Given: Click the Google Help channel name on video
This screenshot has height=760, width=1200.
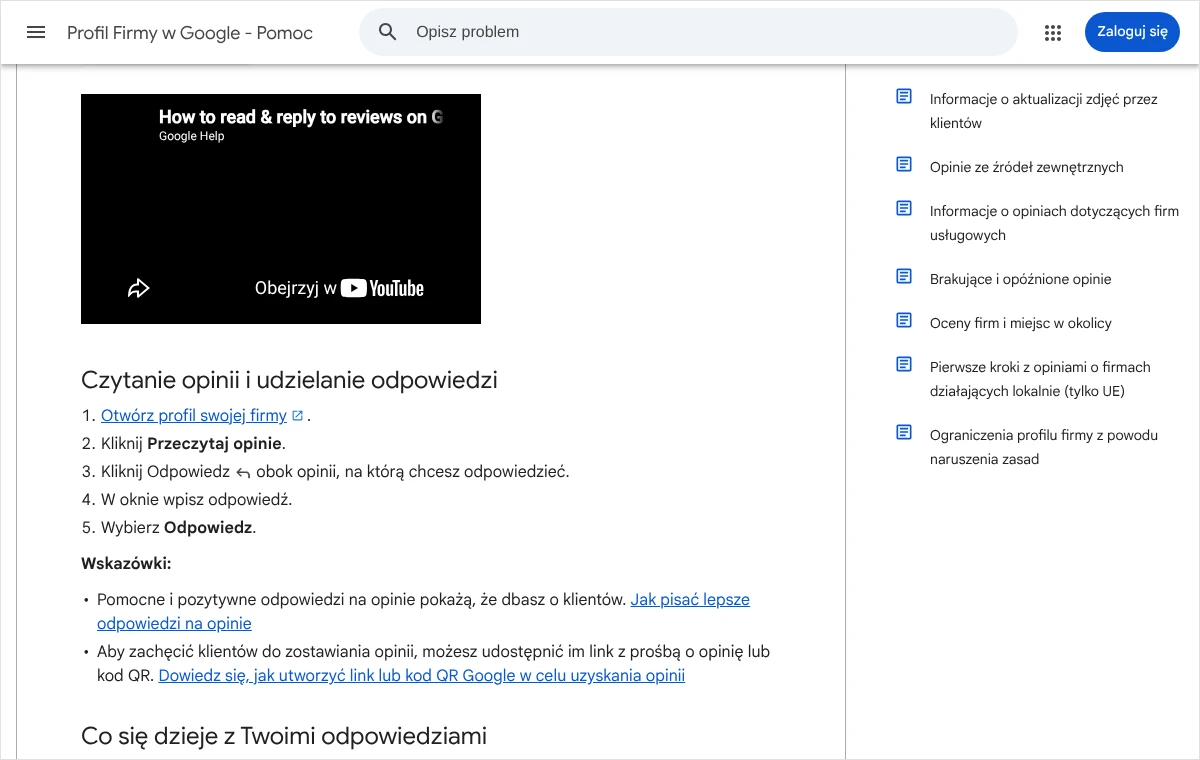Looking at the screenshot, I should [x=192, y=136].
